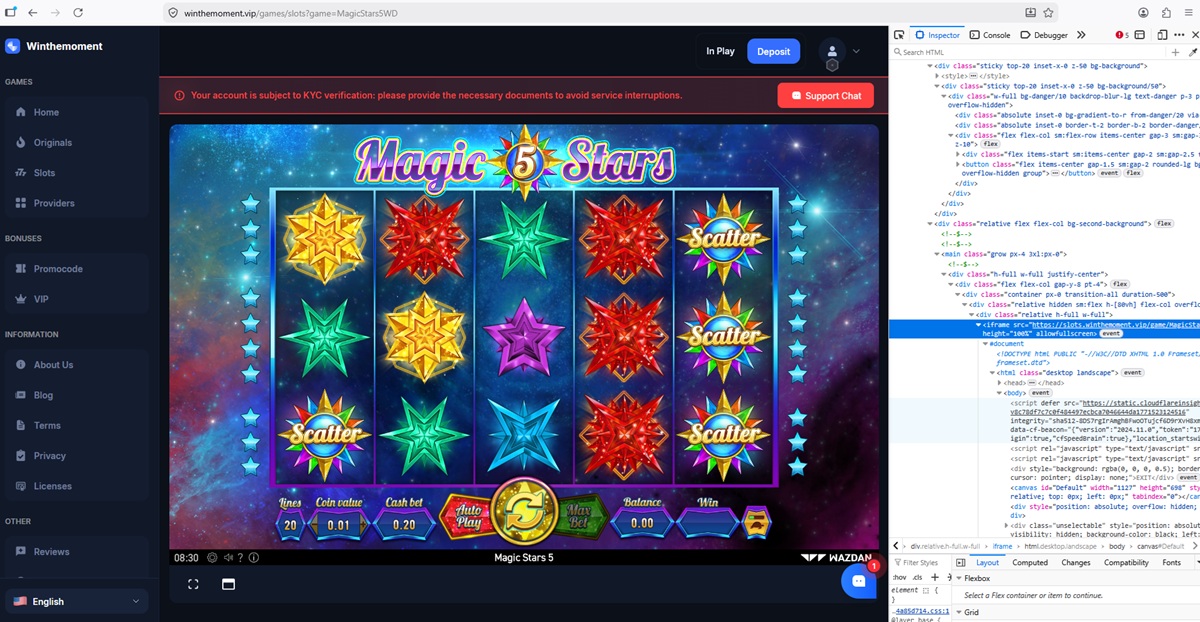The height and width of the screenshot is (622, 1200).
Task: Mute game sound with the speaker icon
Action: (x=228, y=557)
